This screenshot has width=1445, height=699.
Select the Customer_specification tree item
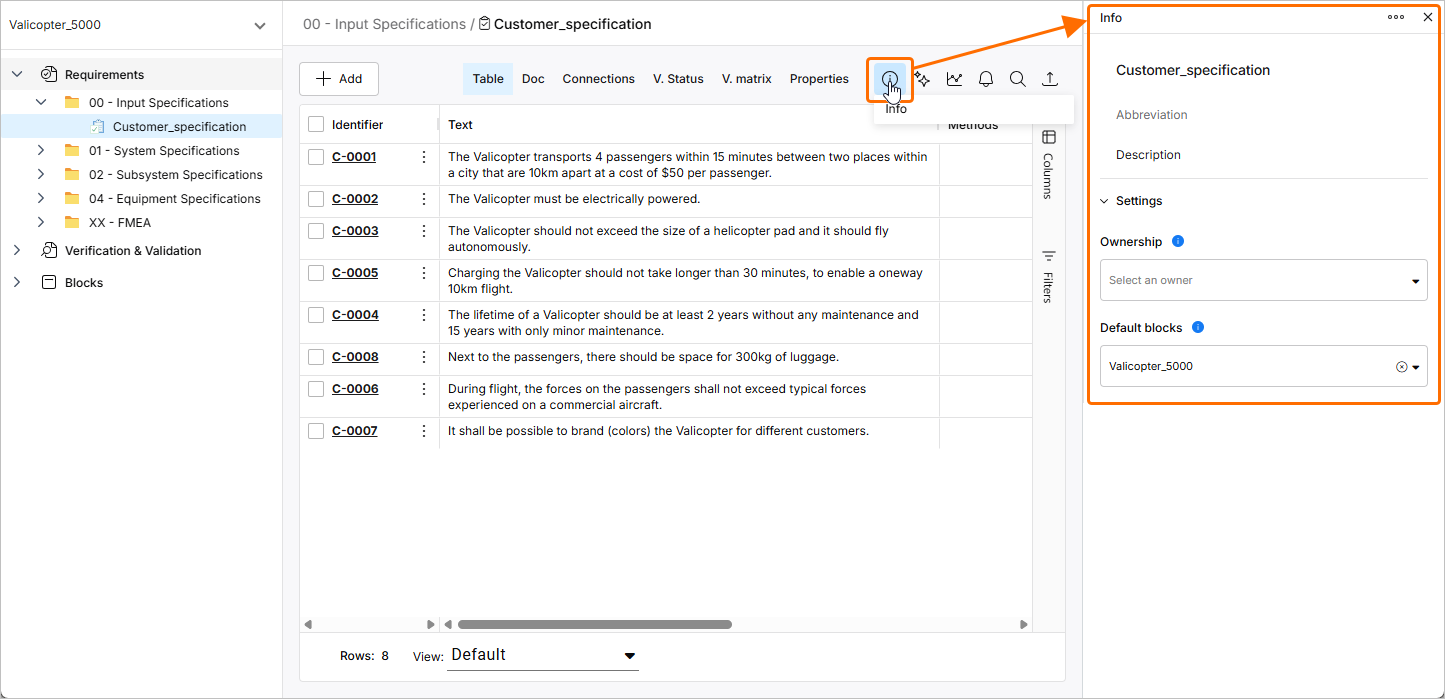tap(179, 126)
